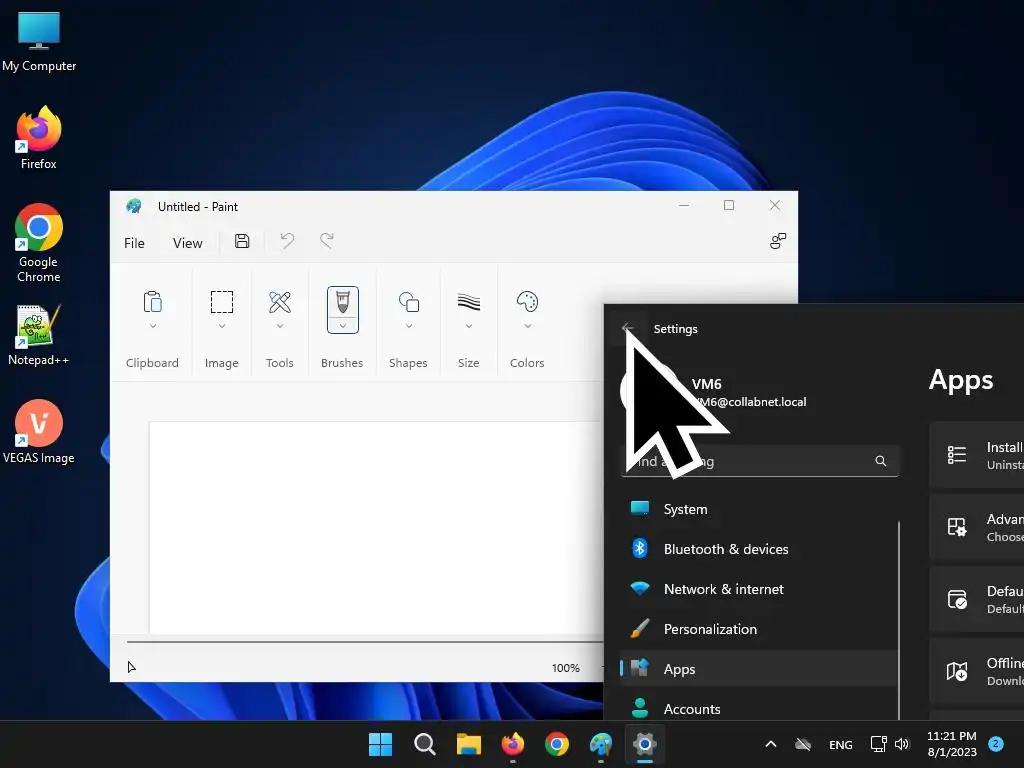This screenshot has height=768, width=1024.
Task: Open Advanced app settings card
Action: pyautogui.click(x=976, y=527)
